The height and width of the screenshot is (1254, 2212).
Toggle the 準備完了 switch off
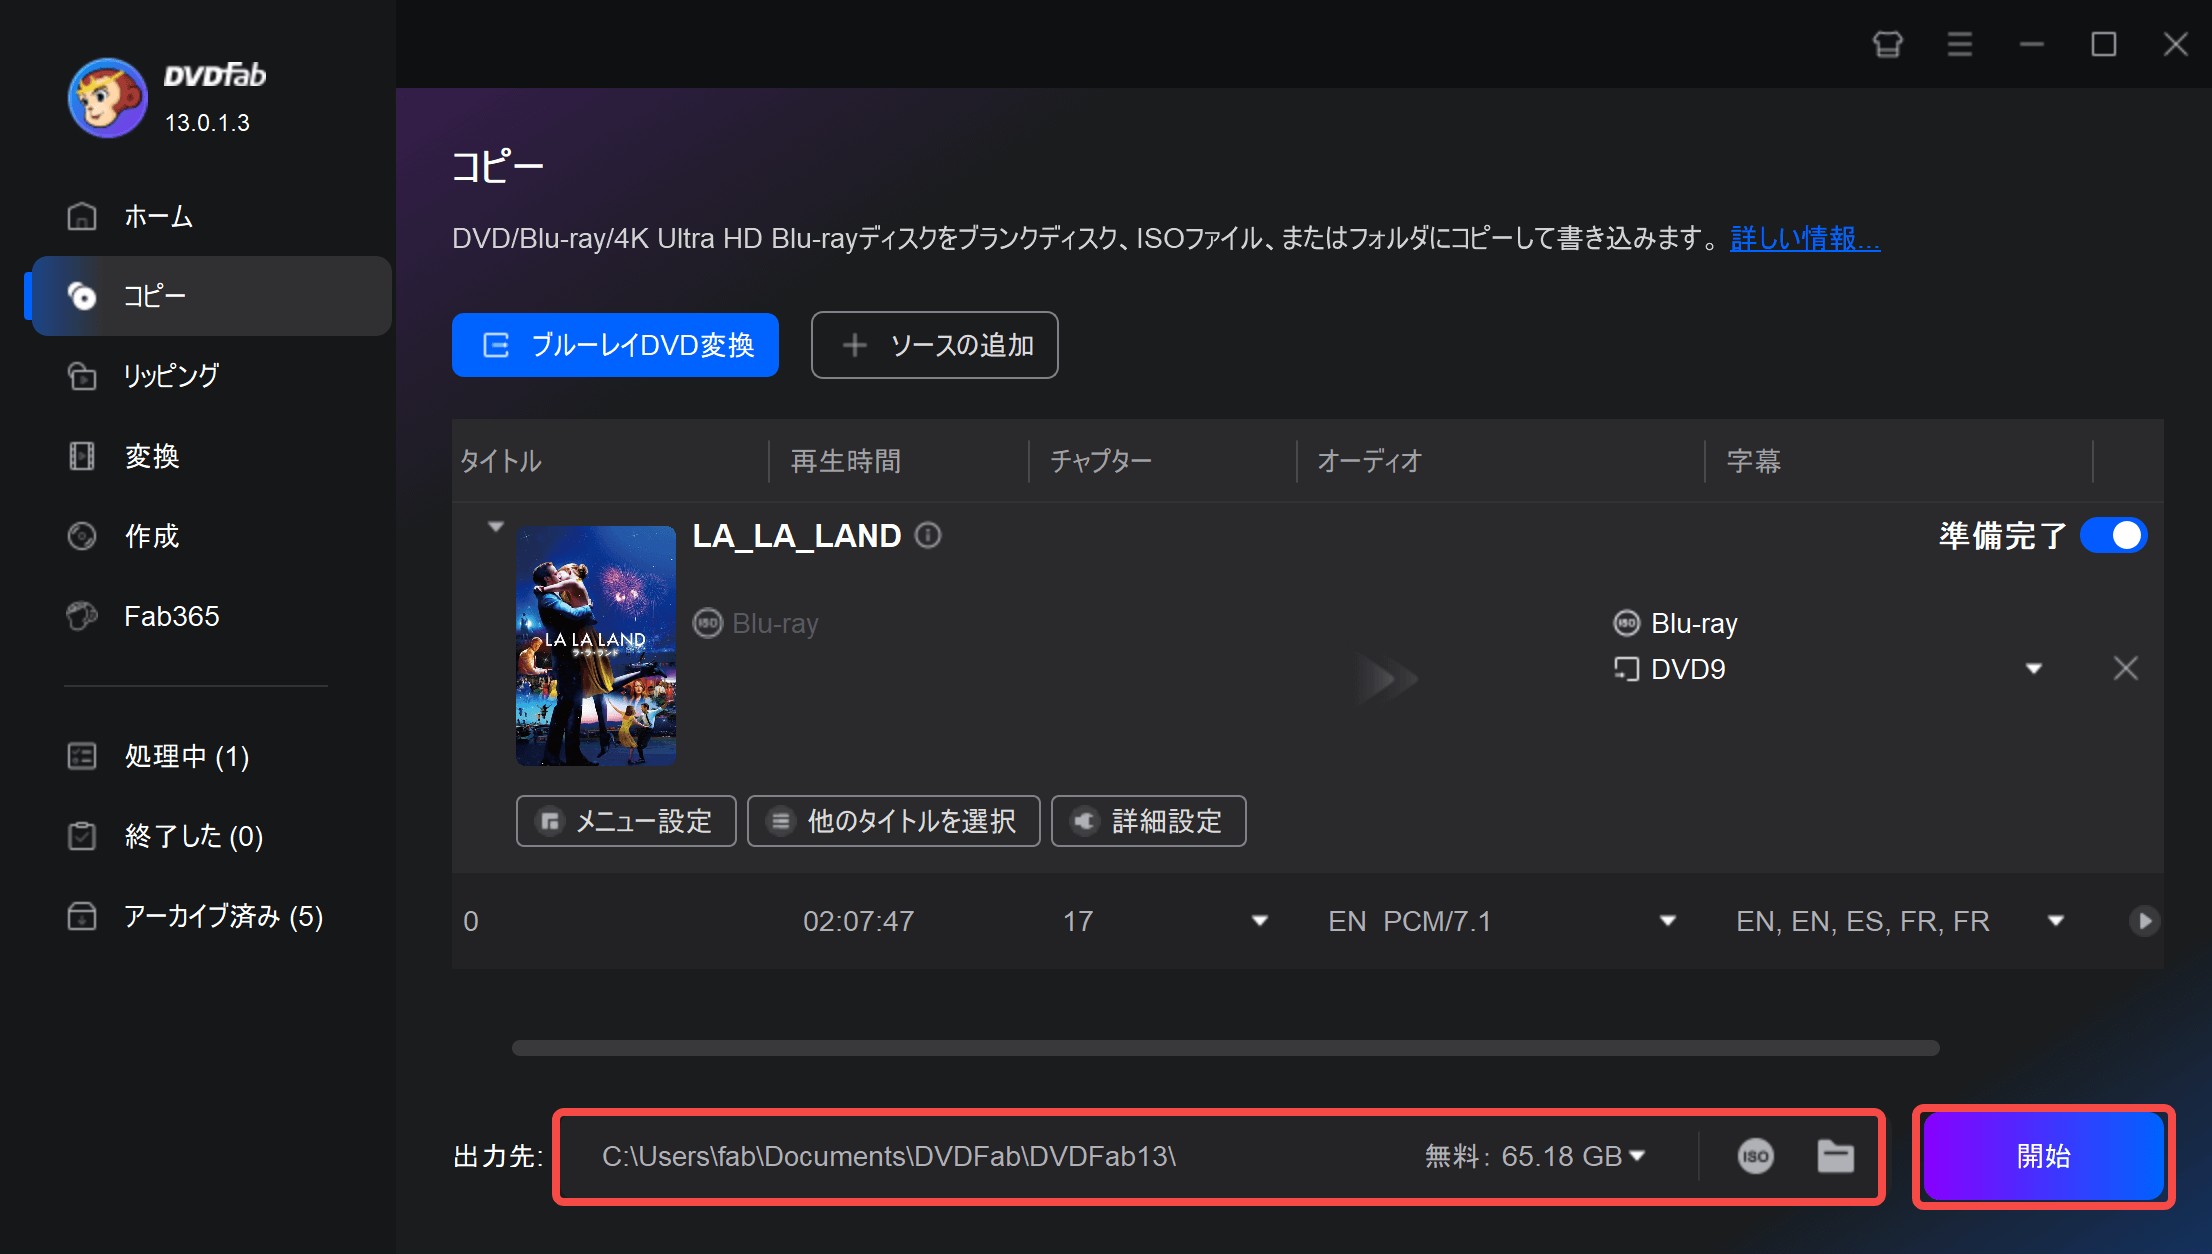[2113, 535]
